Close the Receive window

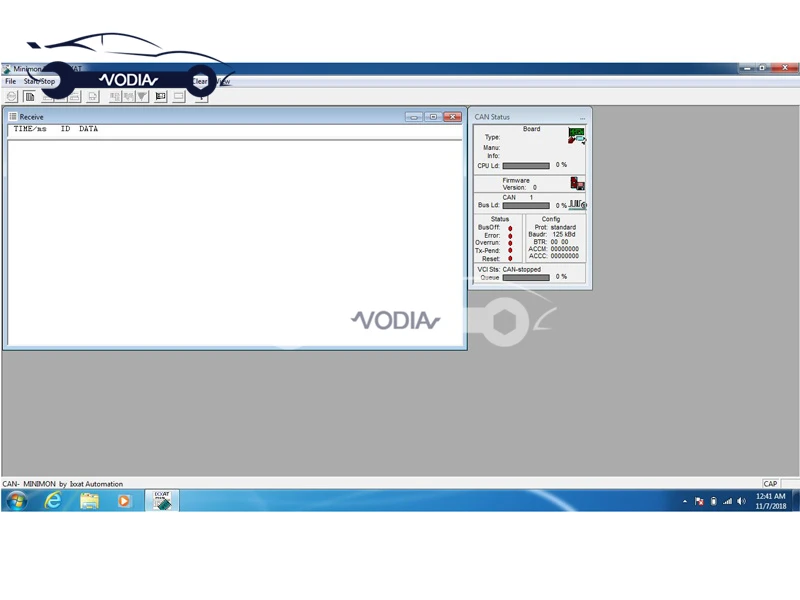[x=453, y=117]
